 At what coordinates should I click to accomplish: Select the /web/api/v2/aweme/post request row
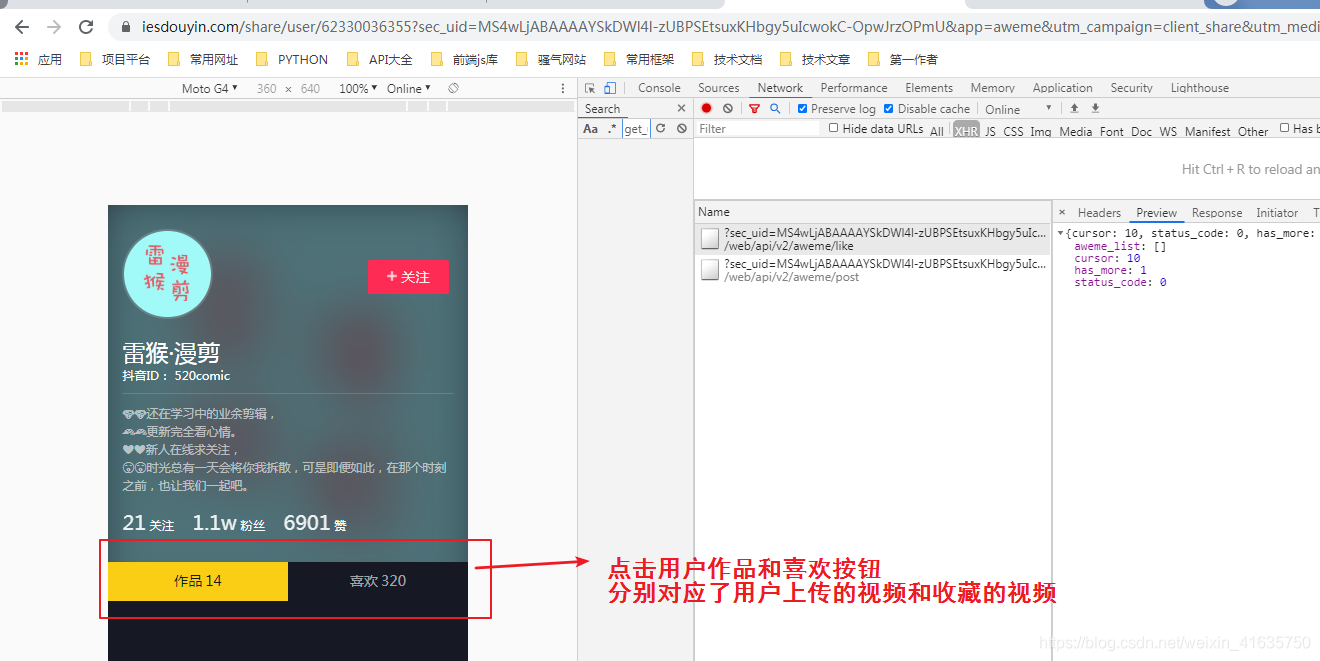pos(873,270)
